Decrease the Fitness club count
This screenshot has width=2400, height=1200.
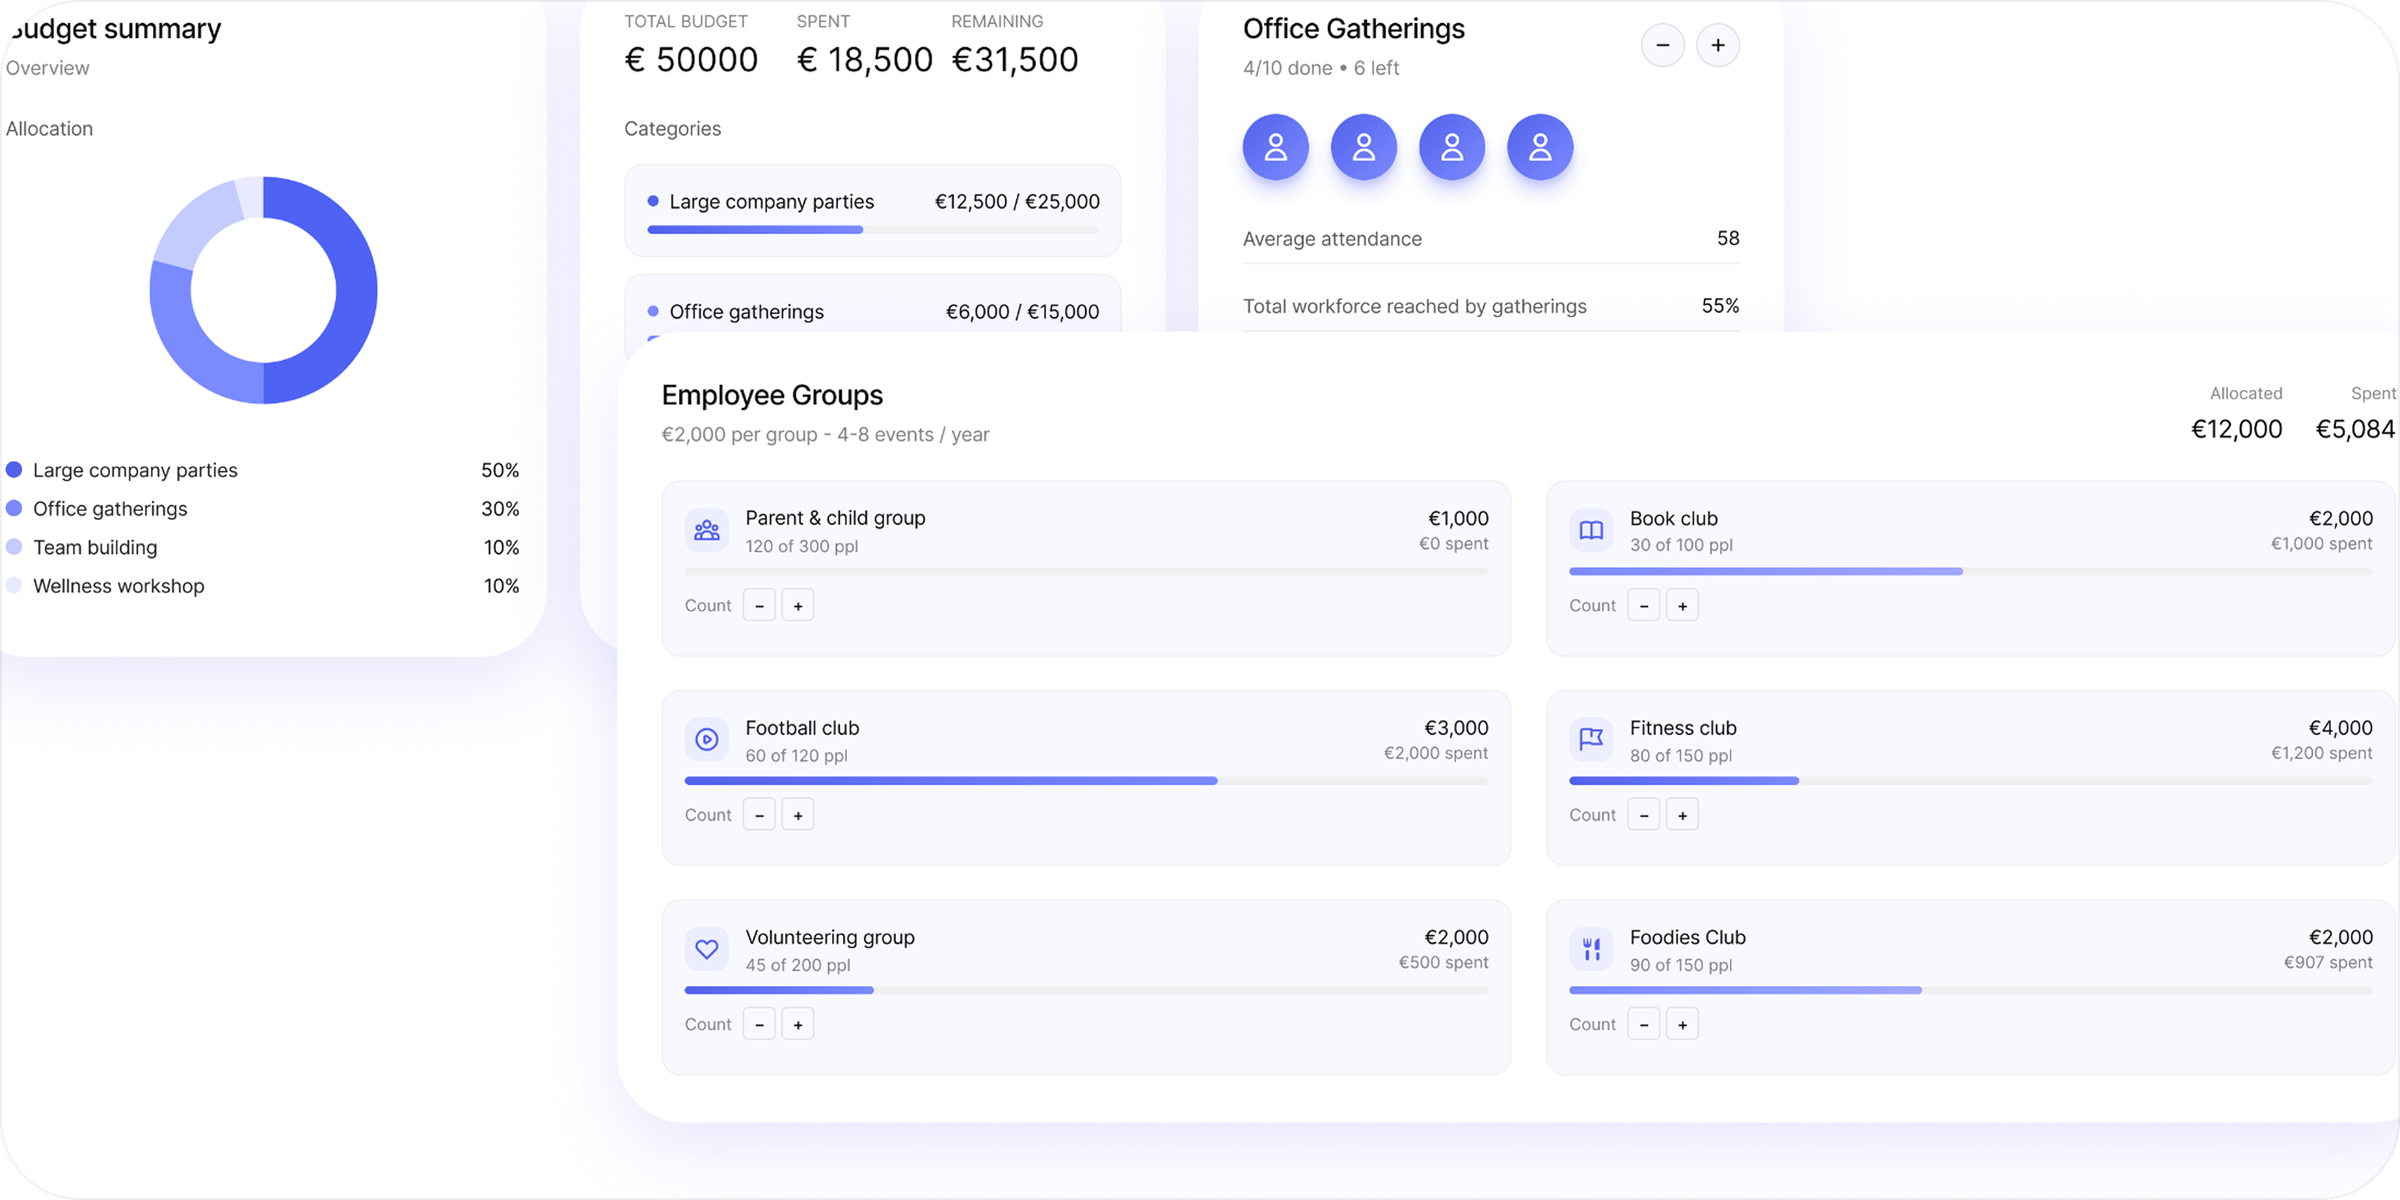tap(1644, 815)
